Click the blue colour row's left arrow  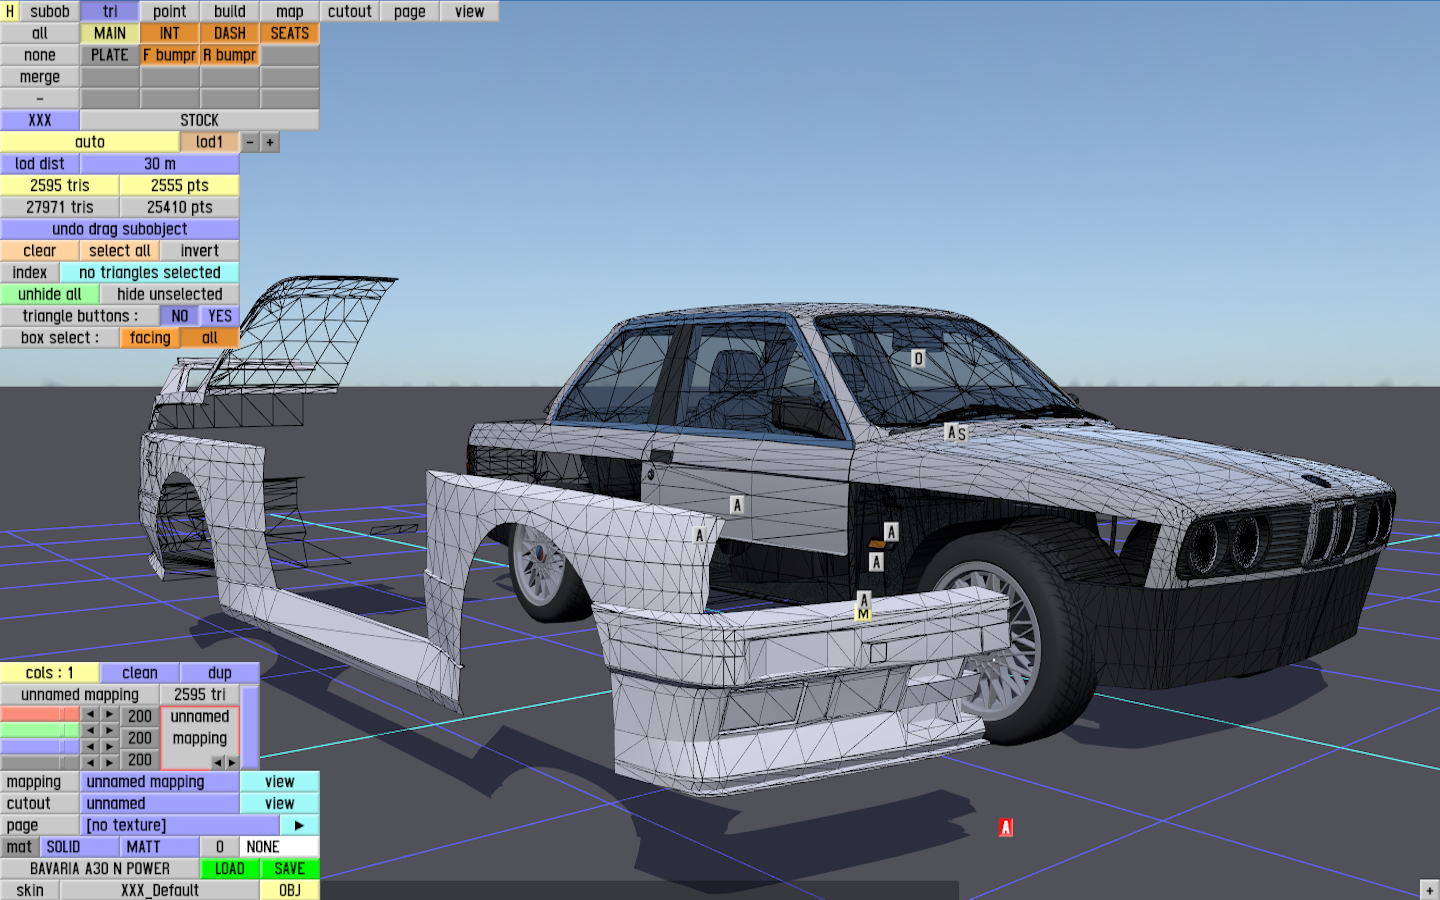[90, 746]
